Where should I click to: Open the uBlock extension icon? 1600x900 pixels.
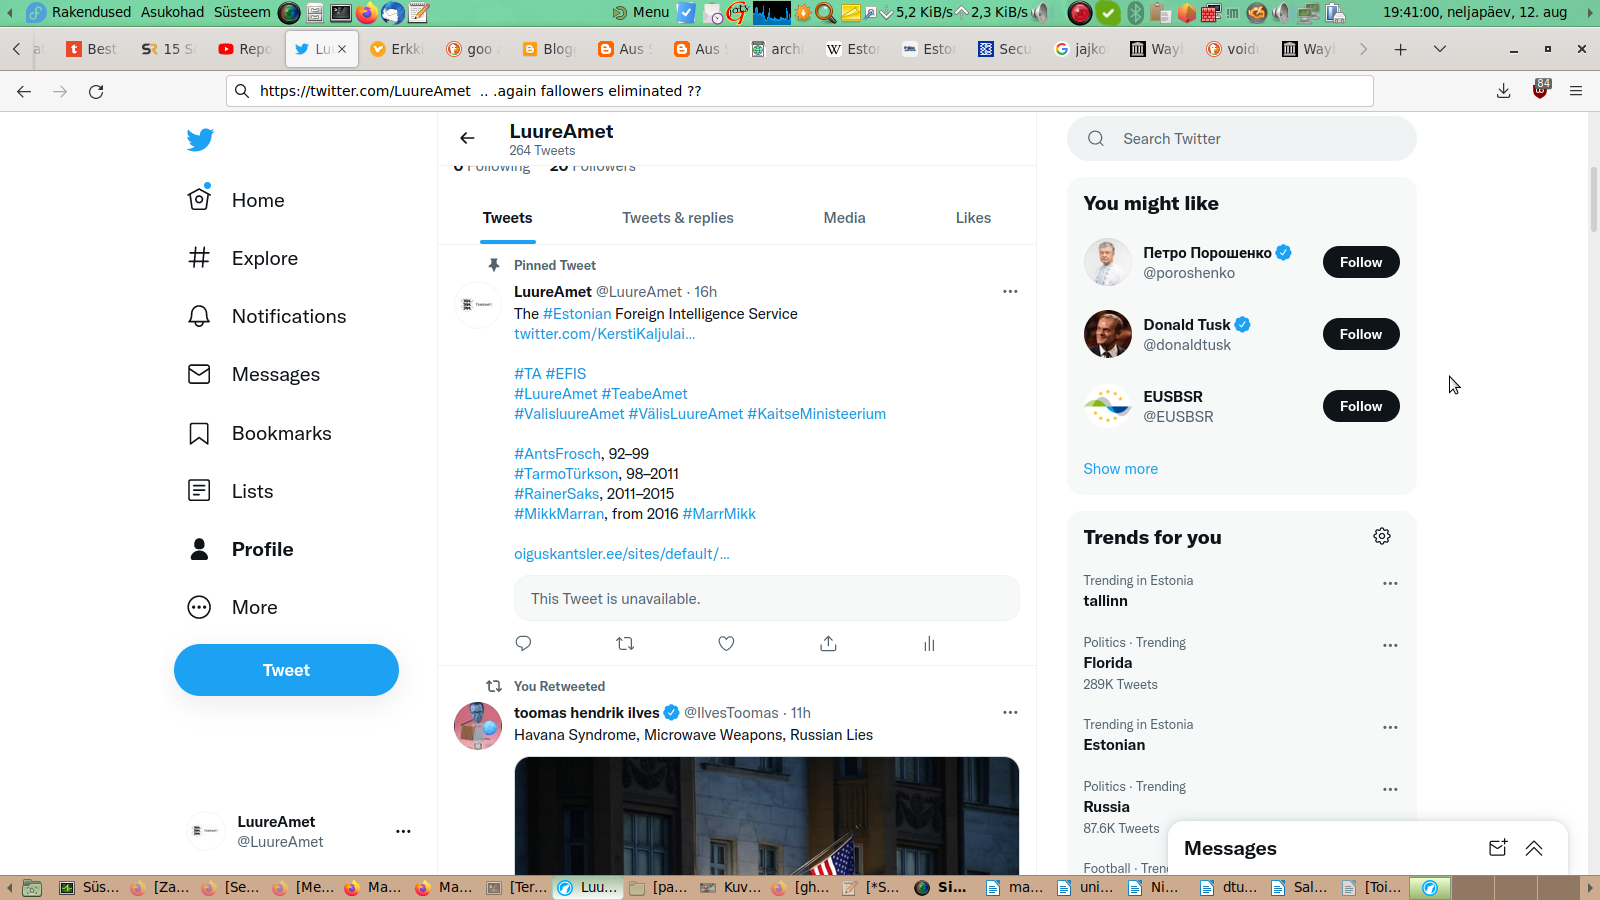(1540, 90)
